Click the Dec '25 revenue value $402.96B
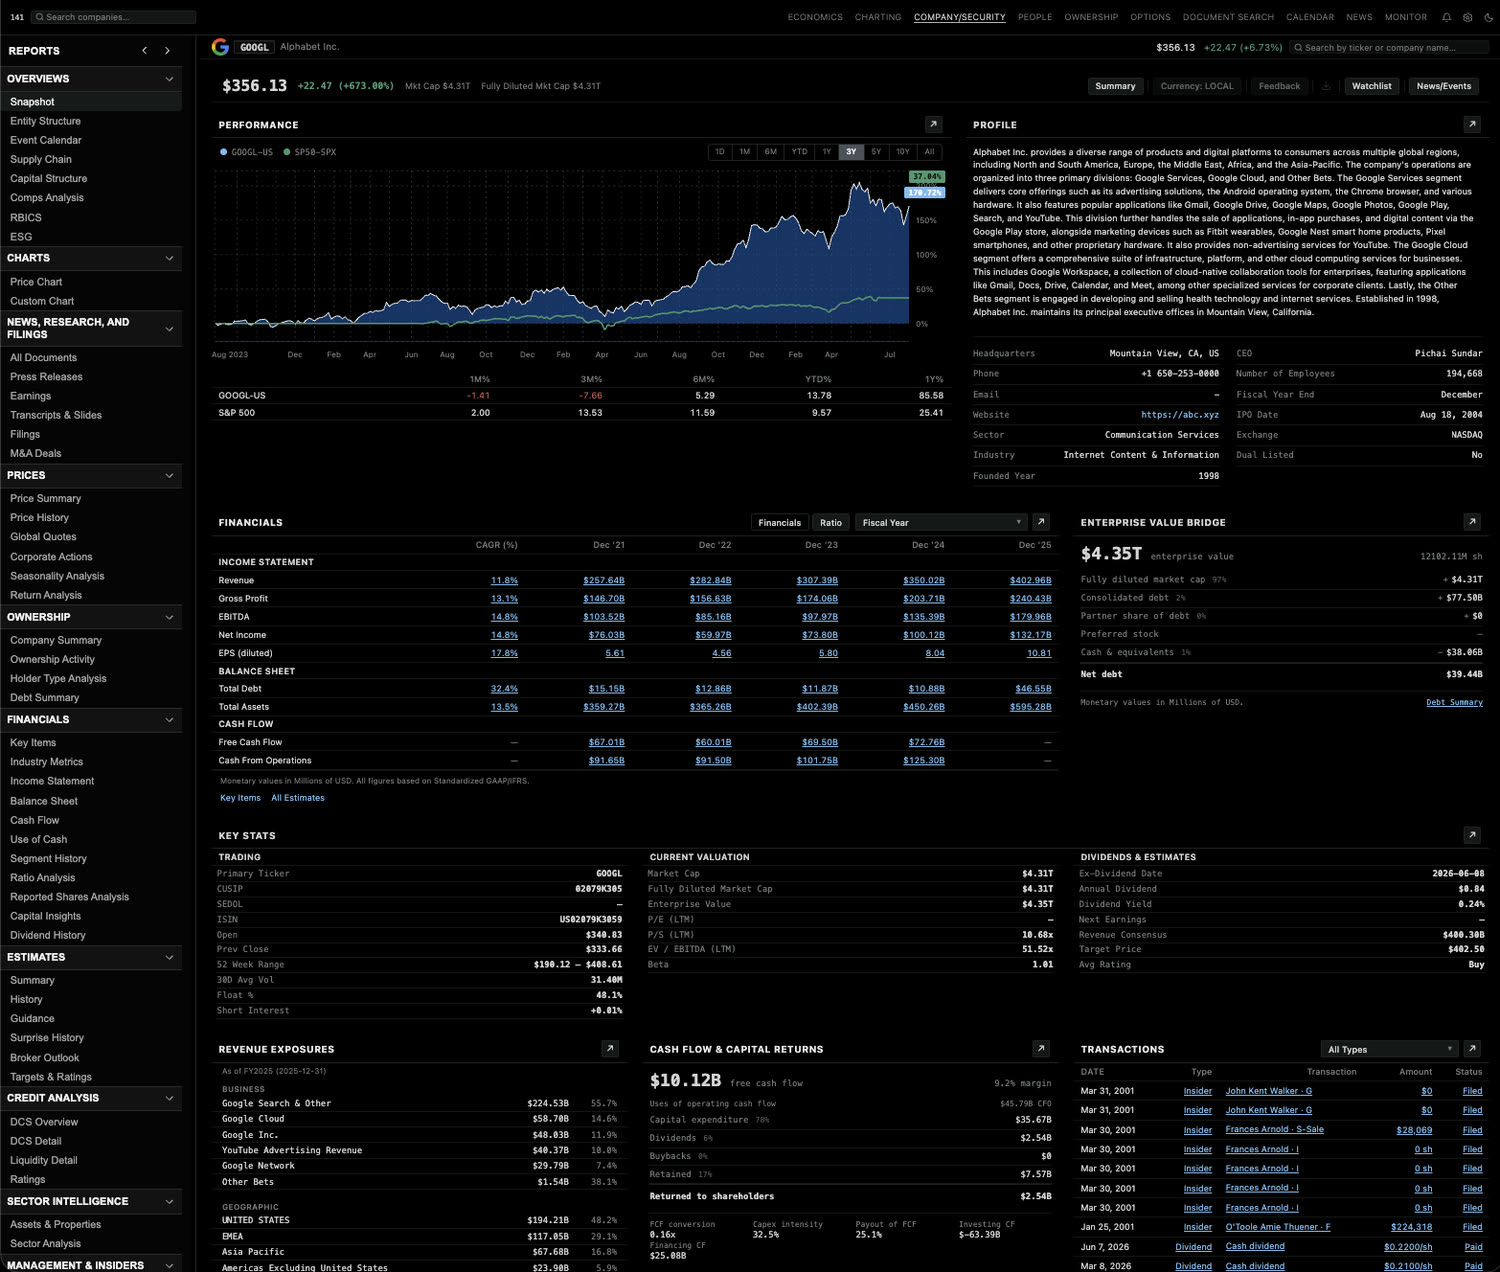Screen dimensions: 1500x1272 click(1030, 580)
